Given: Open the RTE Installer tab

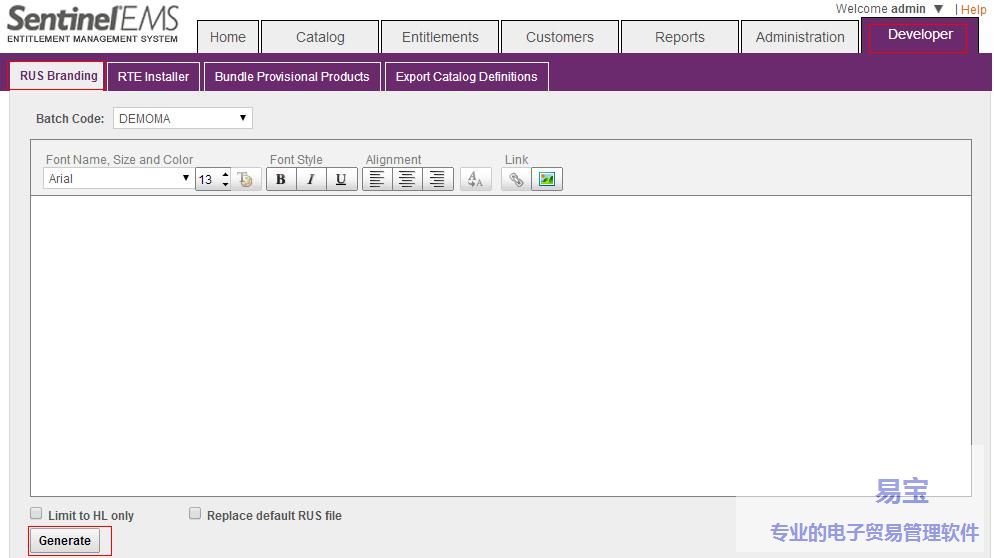Looking at the screenshot, I should (153, 76).
